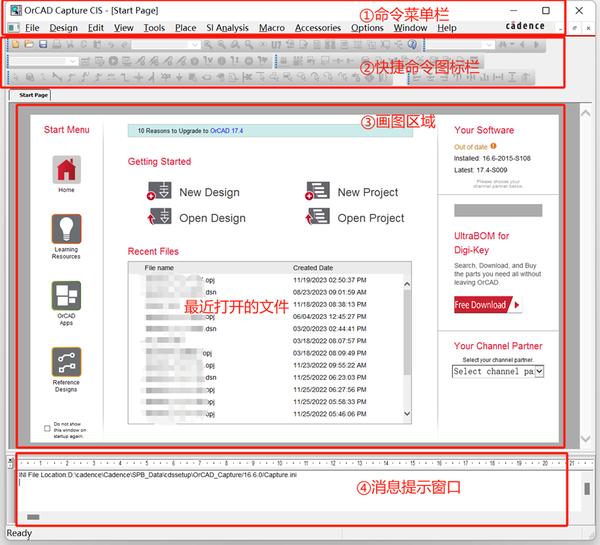Click Recent Files scrollbar down arrow
Image resolution: width=600 pixels, height=545 pixels.
(407, 414)
